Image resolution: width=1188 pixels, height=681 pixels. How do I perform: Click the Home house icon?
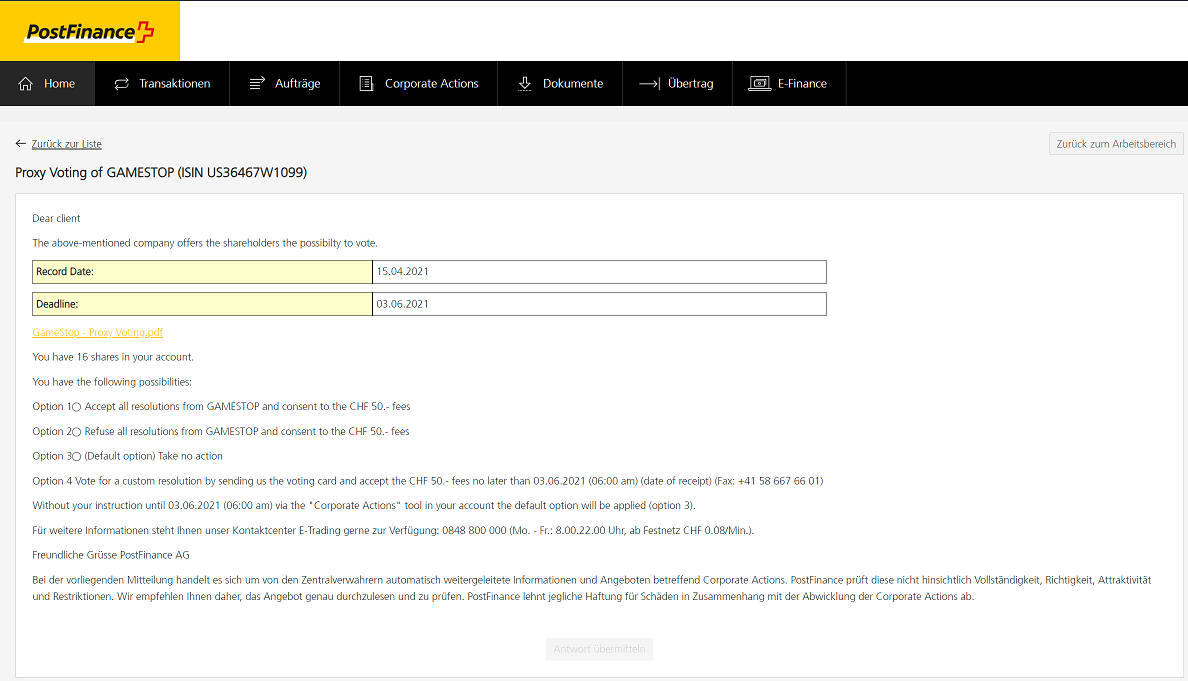(26, 83)
